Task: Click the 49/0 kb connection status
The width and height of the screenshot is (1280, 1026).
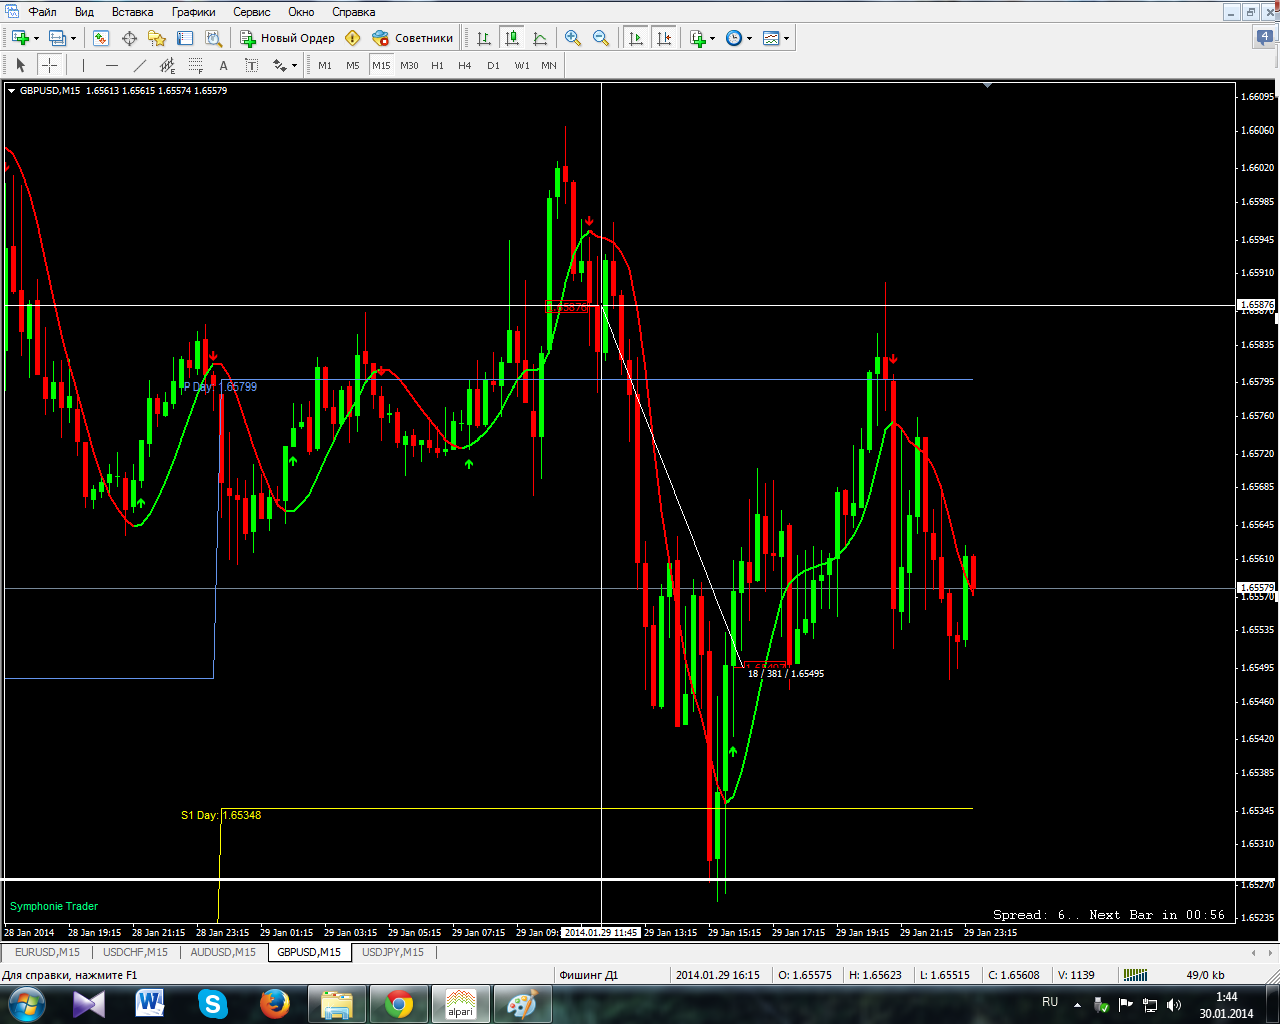Action: (x=1205, y=975)
